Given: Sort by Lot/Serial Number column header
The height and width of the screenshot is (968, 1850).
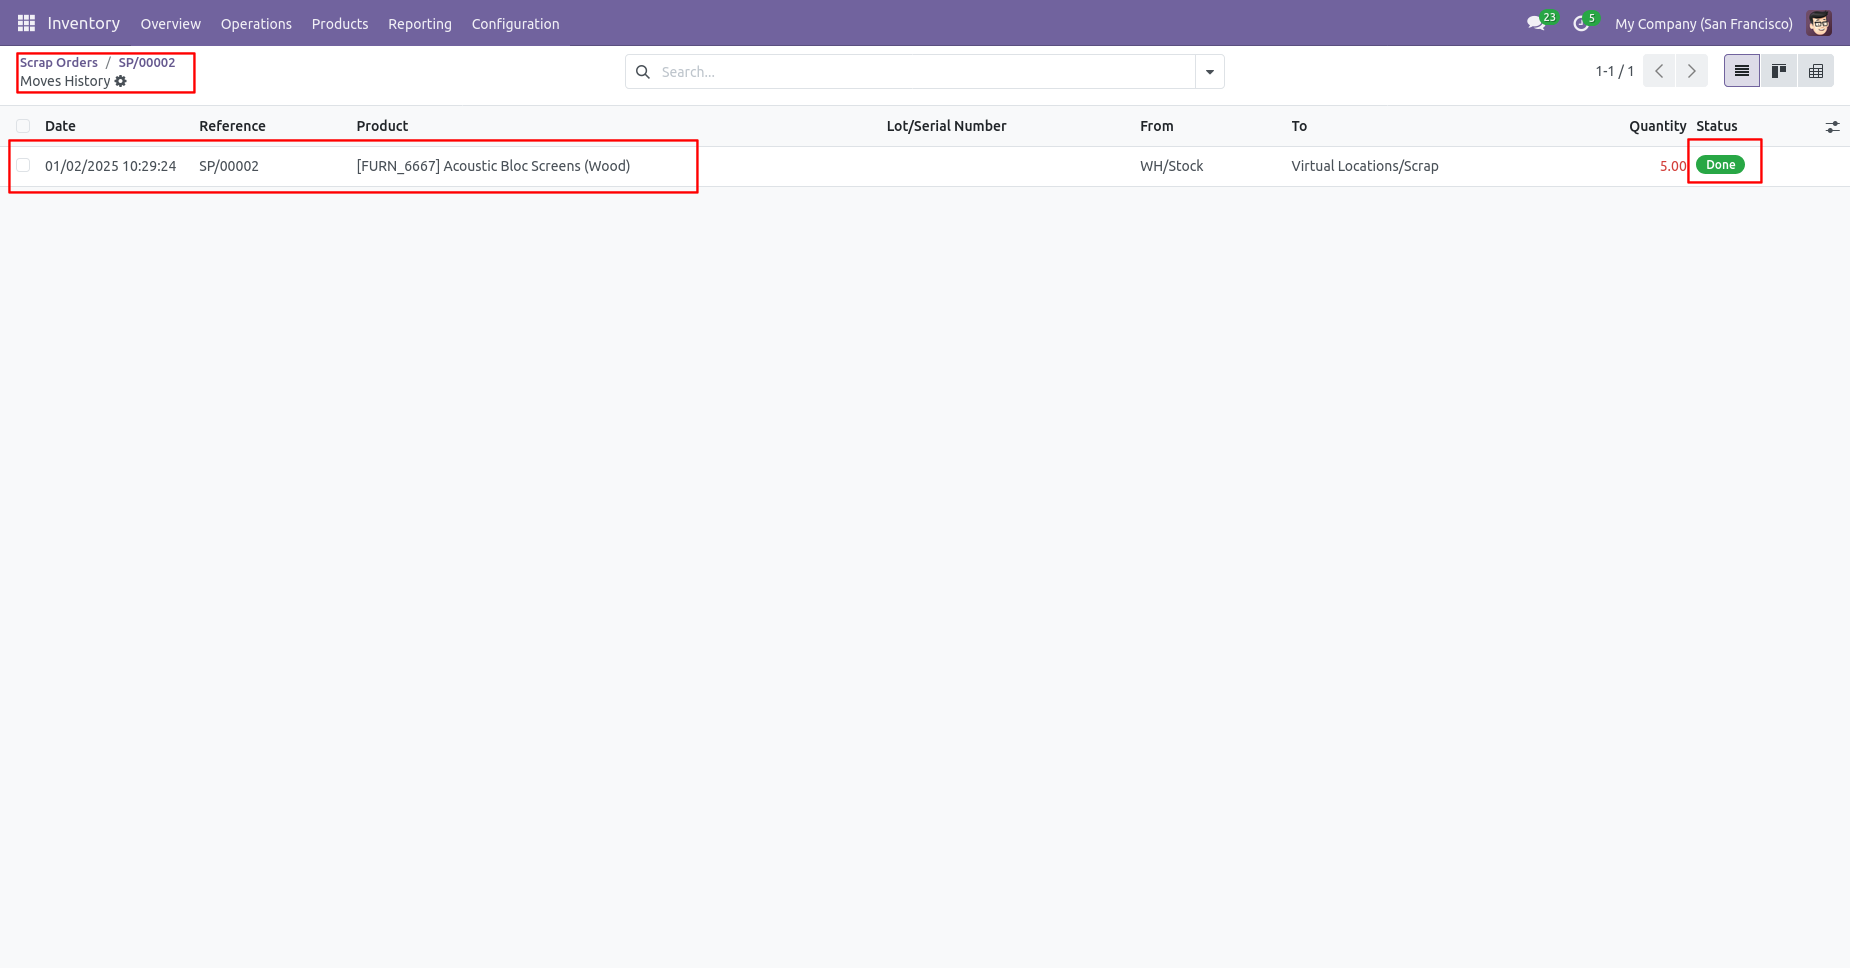Looking at the screenshot, I should [x=946, y=126].
